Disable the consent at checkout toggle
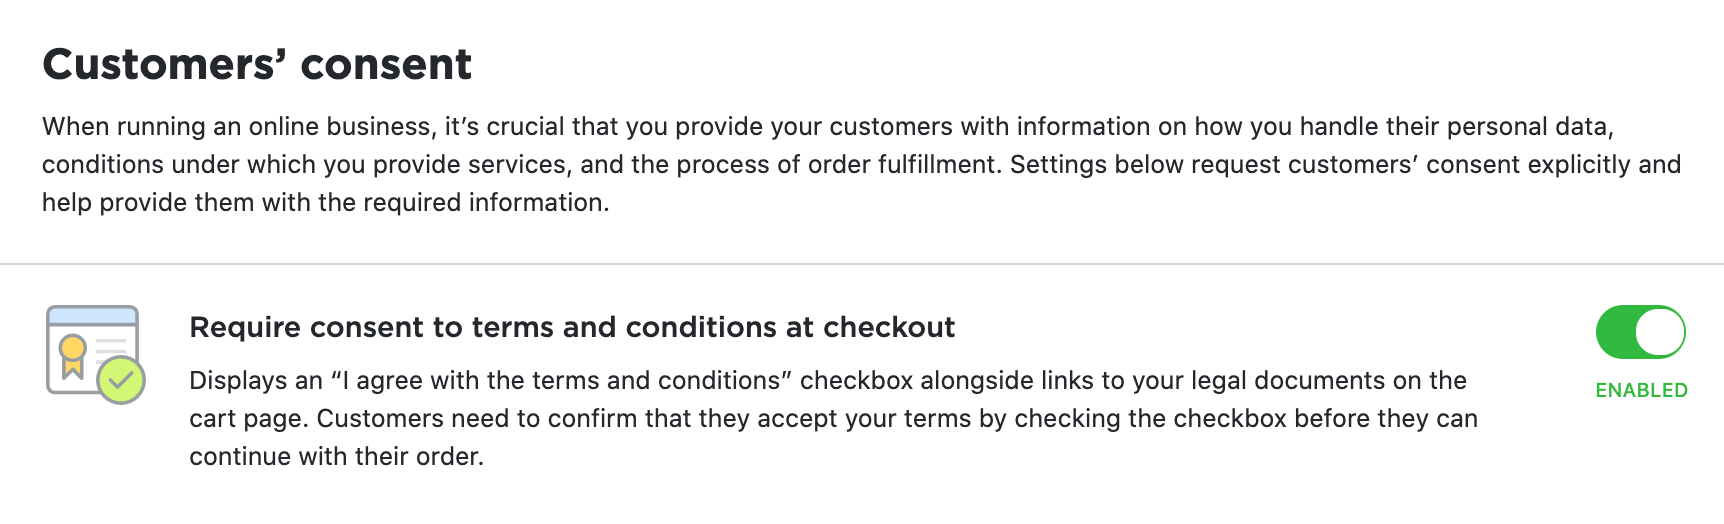This screenshot has height=524, width=1724. pyautogui.click(x=1640, y=332)
